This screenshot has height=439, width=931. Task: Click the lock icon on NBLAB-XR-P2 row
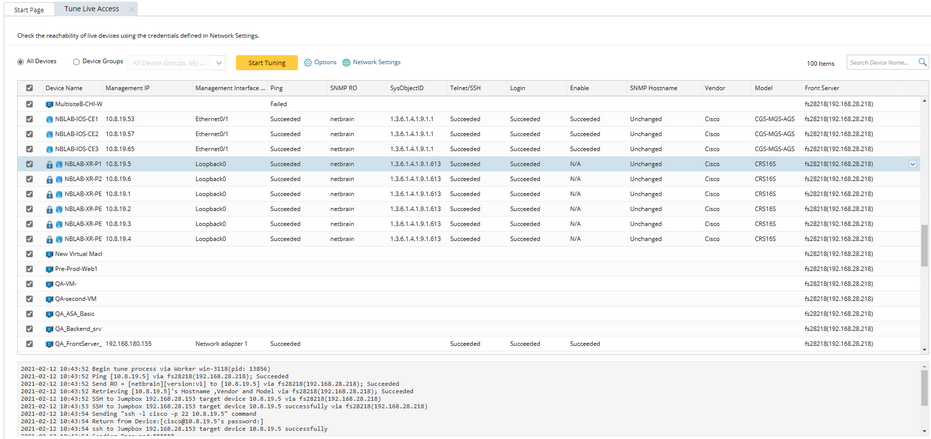pos(49,179)
